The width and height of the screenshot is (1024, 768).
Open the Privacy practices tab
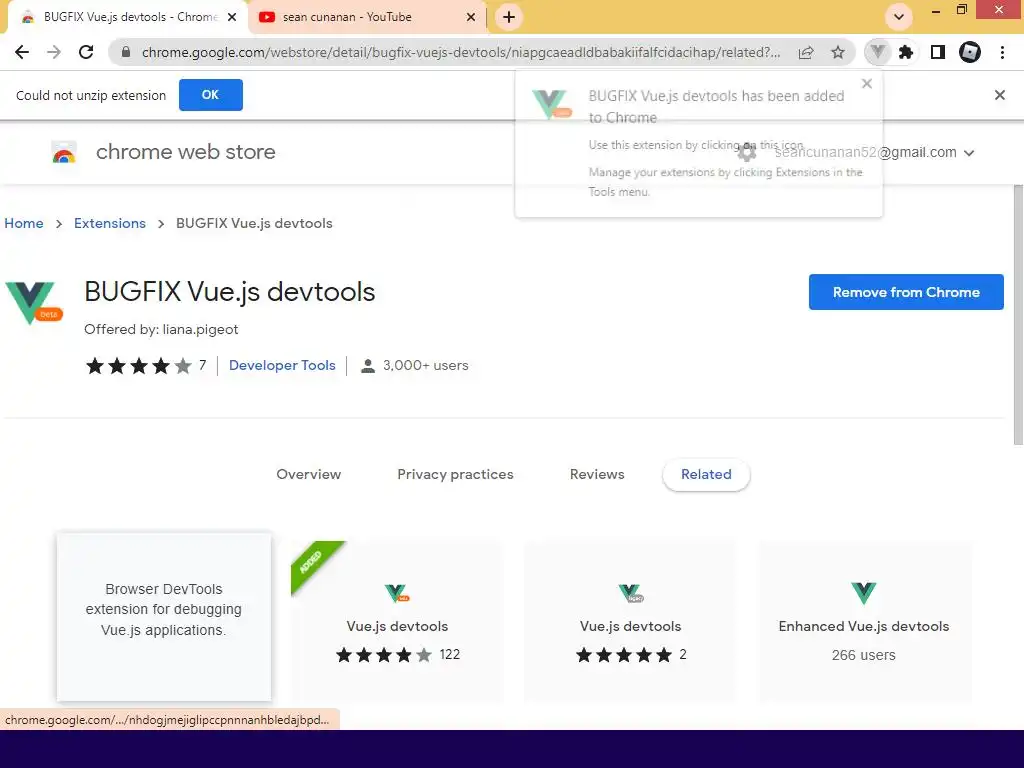coord(455,474)
